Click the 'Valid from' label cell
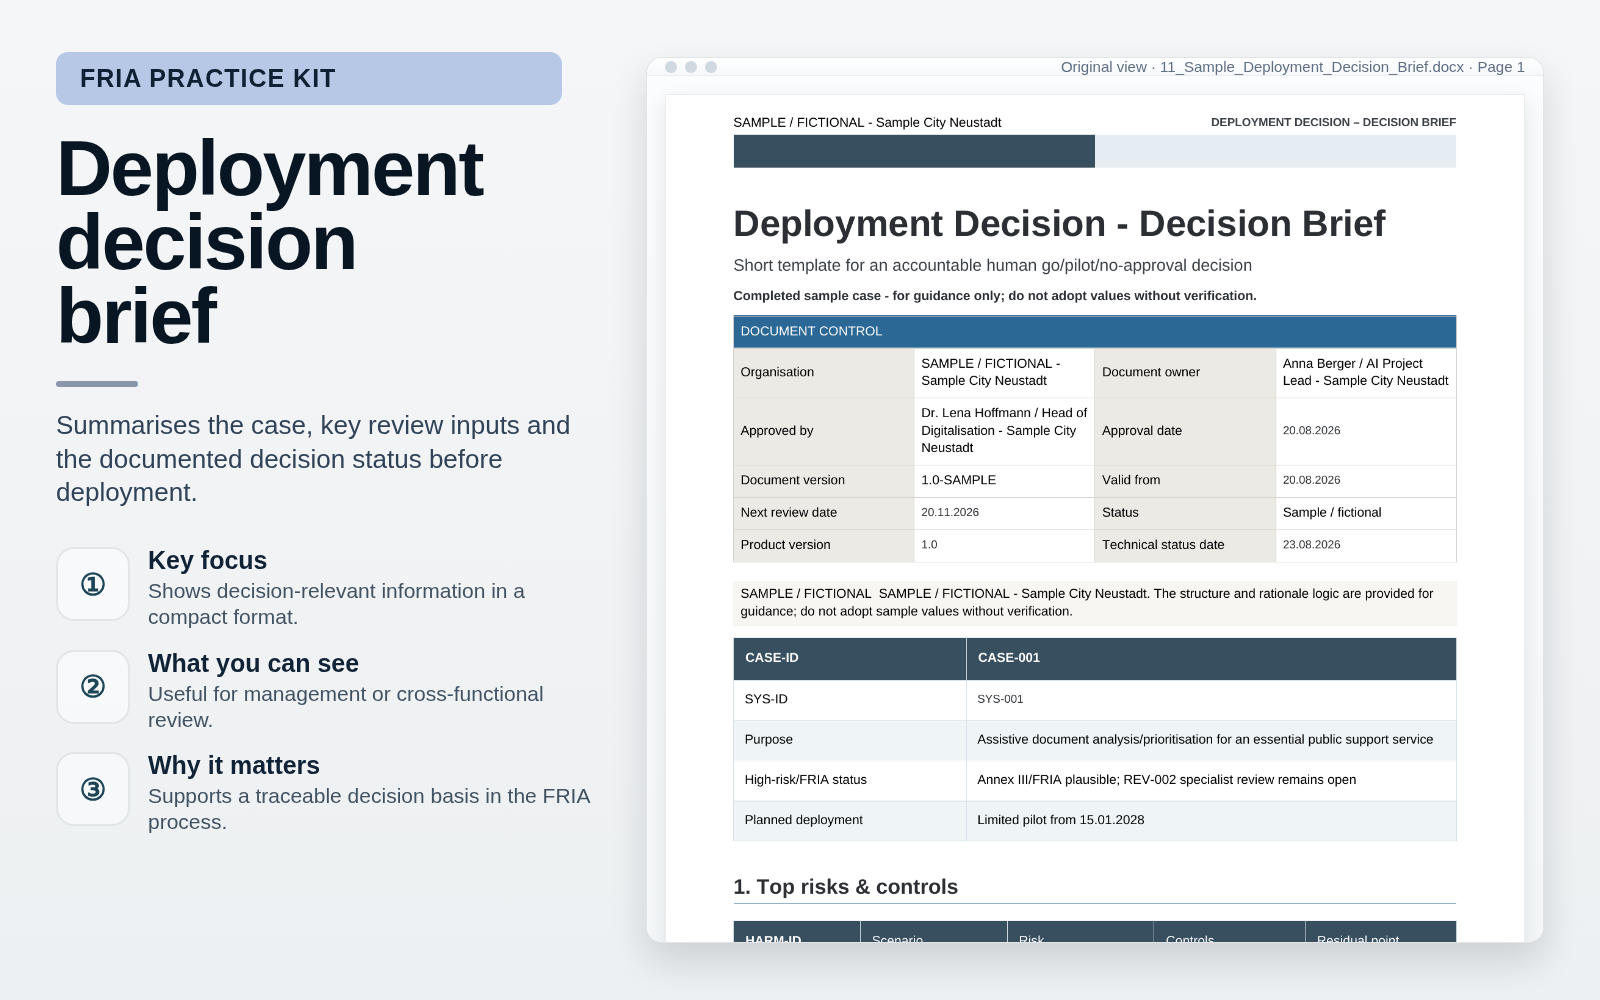The height and width of the screenshot is (1000, 1600). click(1185, 480)
